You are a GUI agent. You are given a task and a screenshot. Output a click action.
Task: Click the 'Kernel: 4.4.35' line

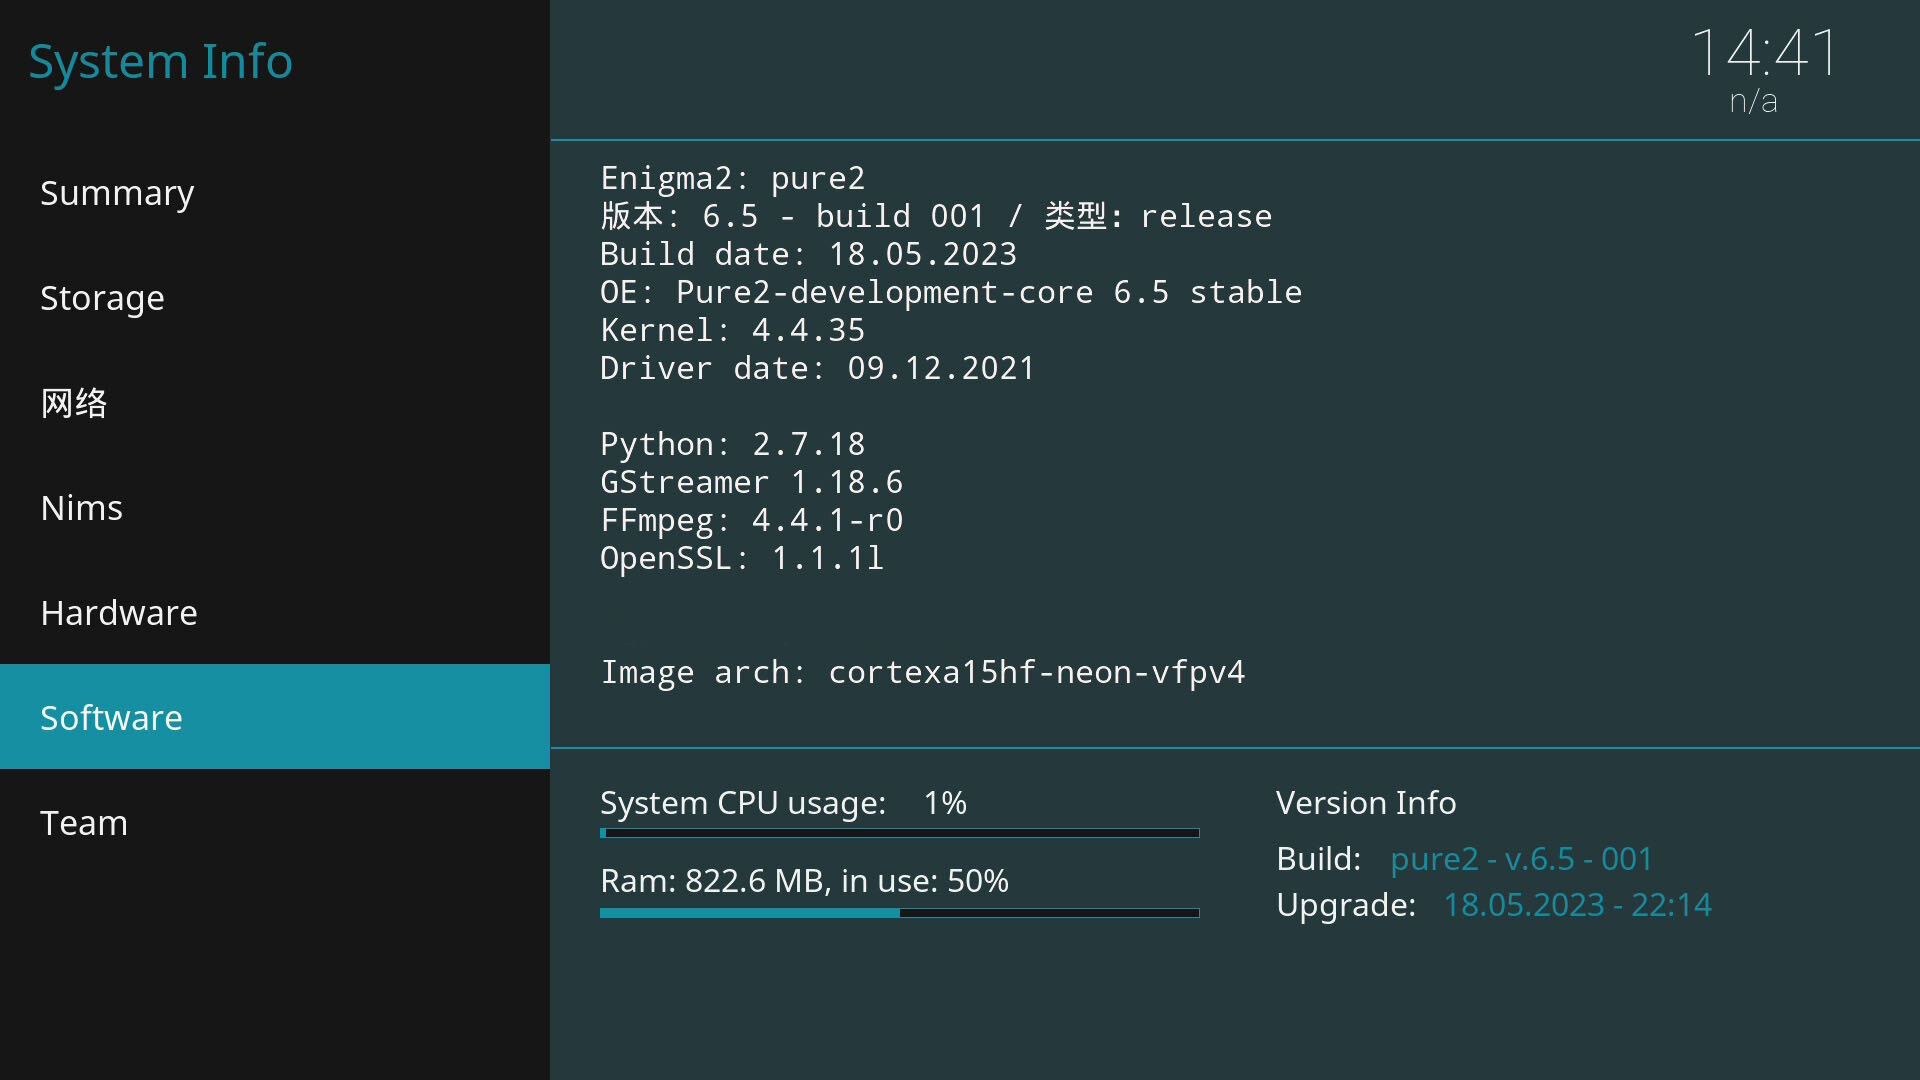[x=732, y=330]
